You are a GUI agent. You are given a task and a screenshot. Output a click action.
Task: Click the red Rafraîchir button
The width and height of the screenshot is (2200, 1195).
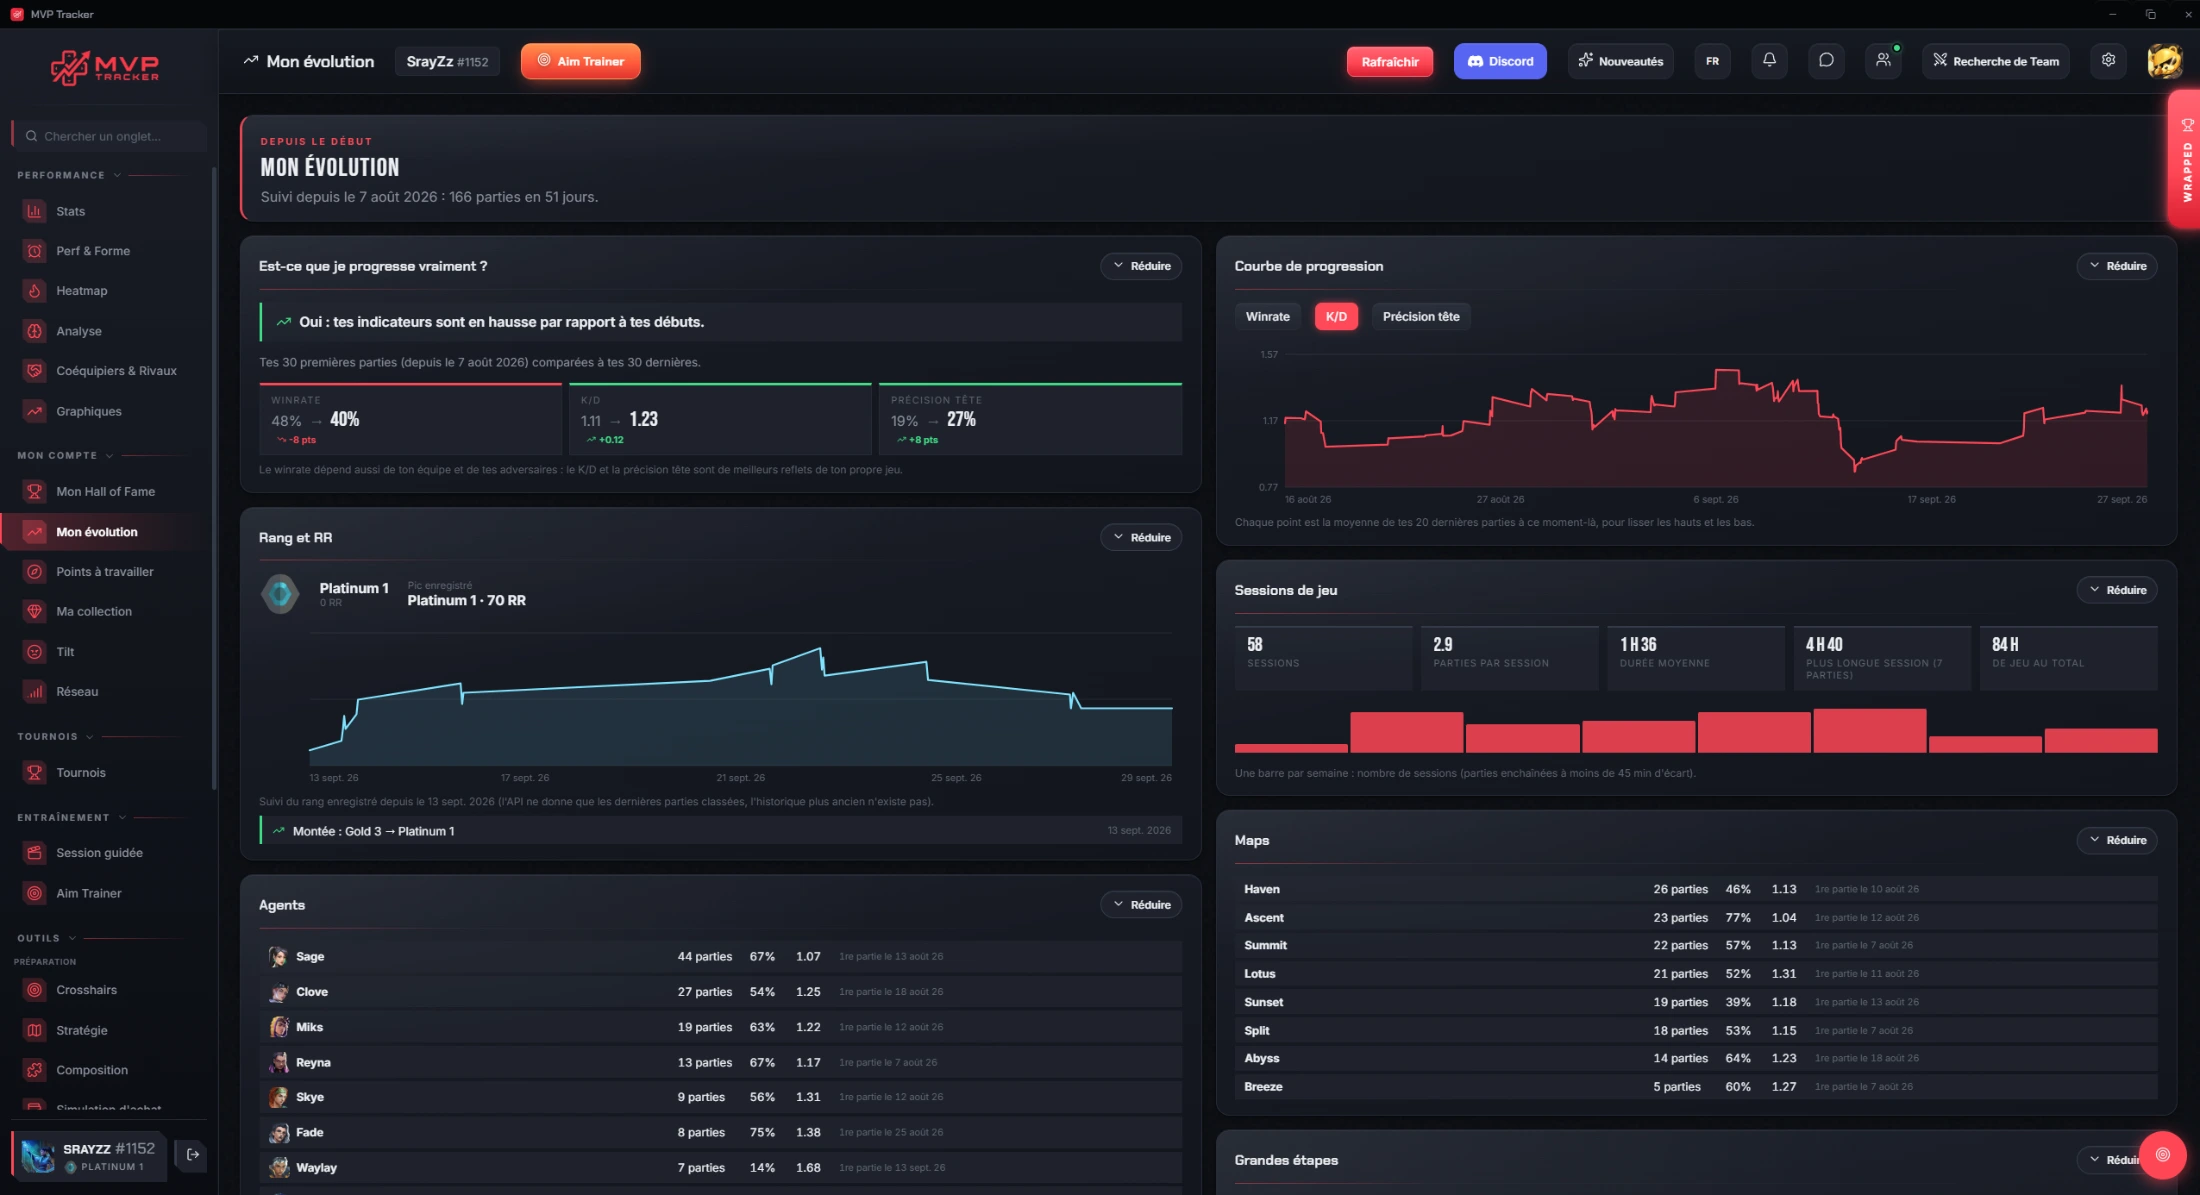click(x=1390, y=62)
